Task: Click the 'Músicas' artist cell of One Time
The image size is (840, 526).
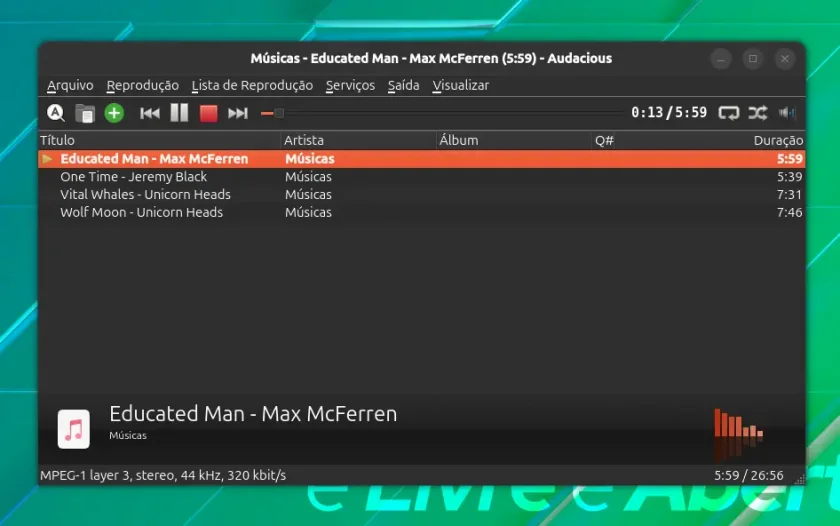Action: pos(308,177)
